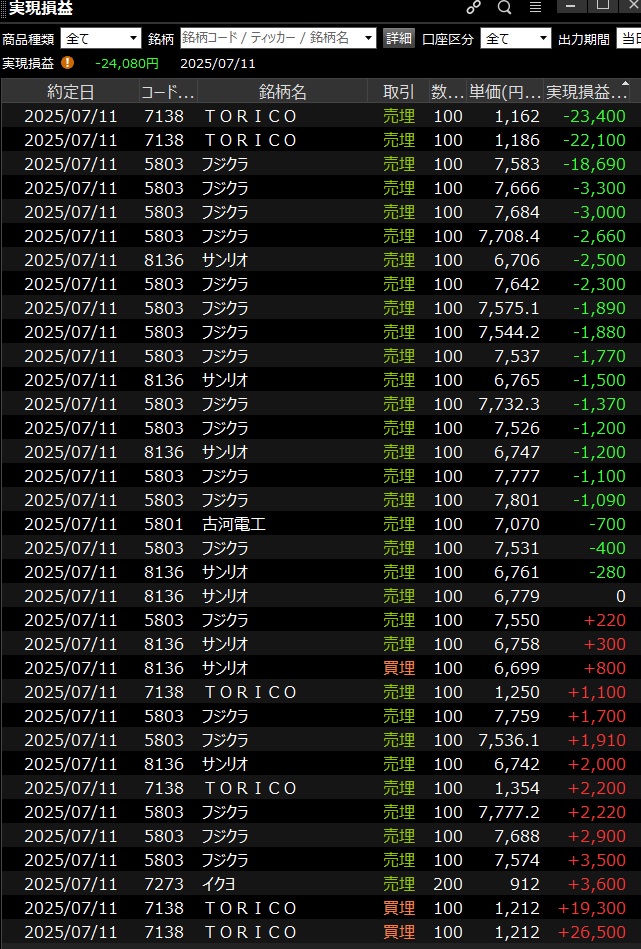Select the TORICO row with profit +26,500
This screenshot has height=949, width=641.
tap(315, 932)
